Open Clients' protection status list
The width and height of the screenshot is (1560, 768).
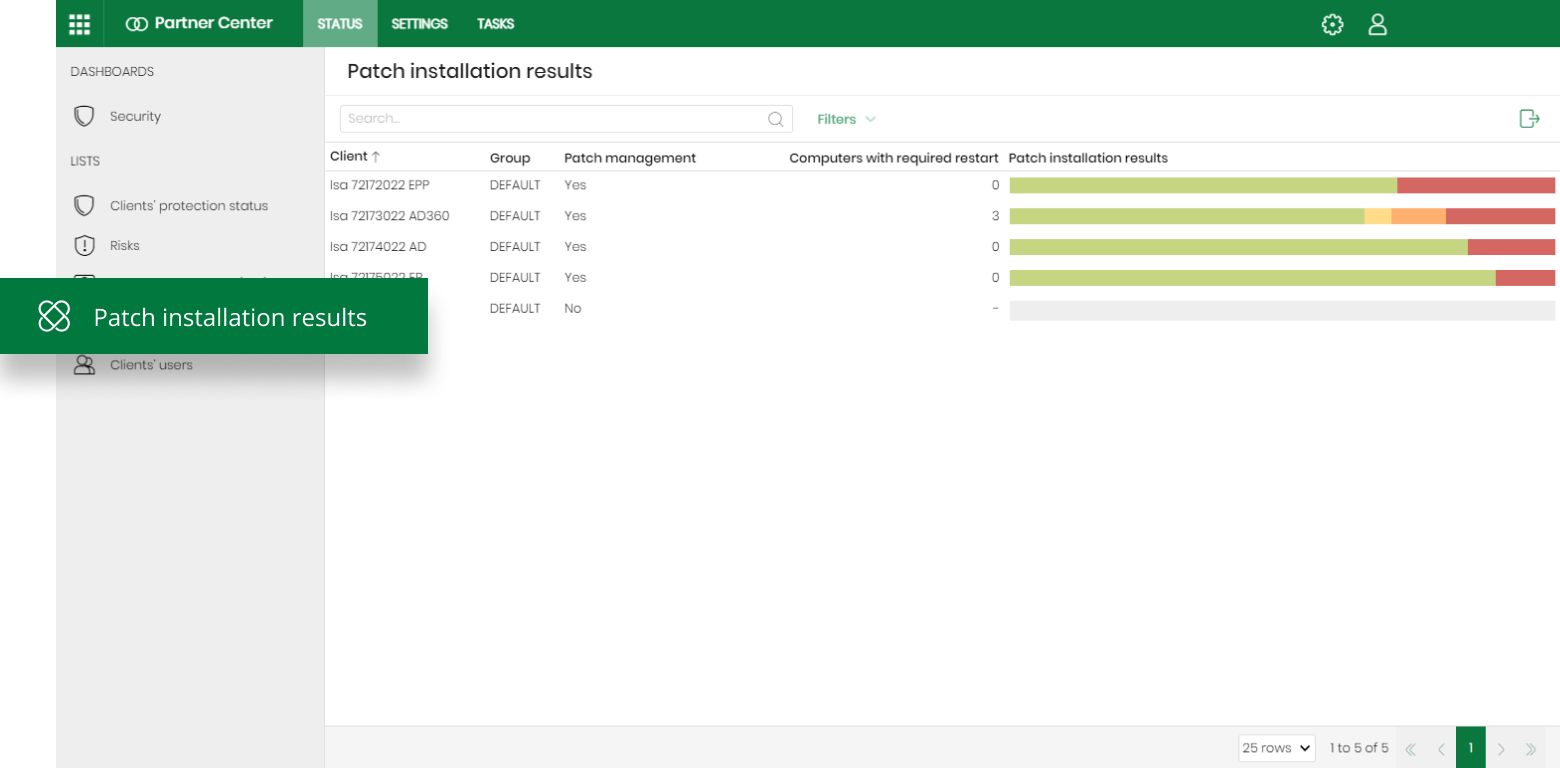tap(190, 206)
